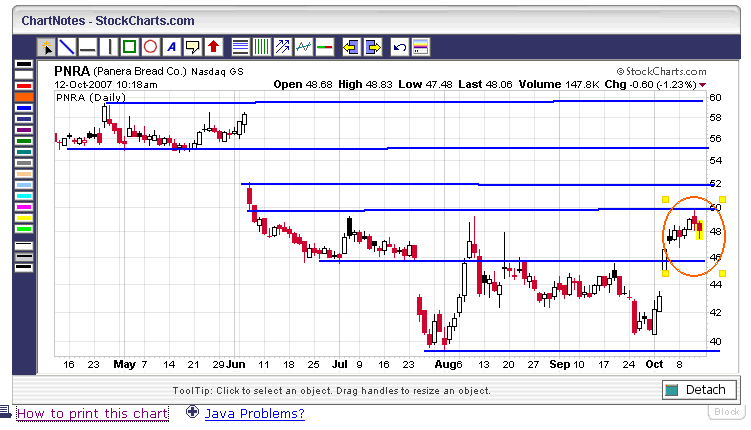Pick the red color swatch
The image size is (751, 430).
(24, 86)
